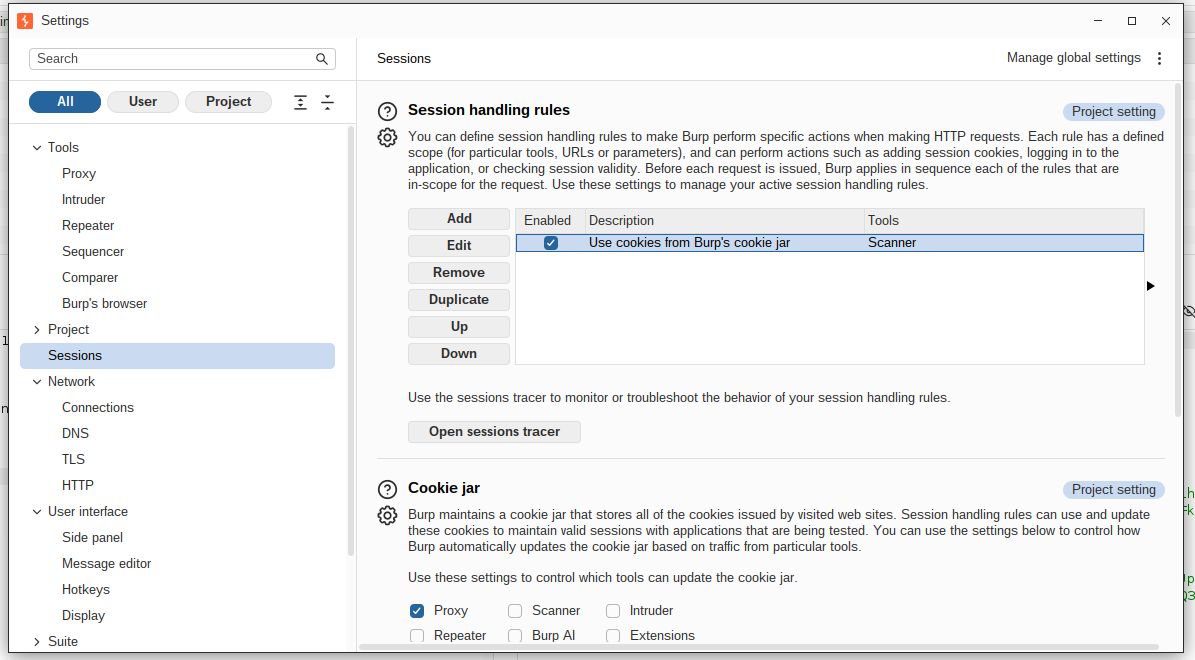Click the Open sessions tracer button

click(494, 432)
